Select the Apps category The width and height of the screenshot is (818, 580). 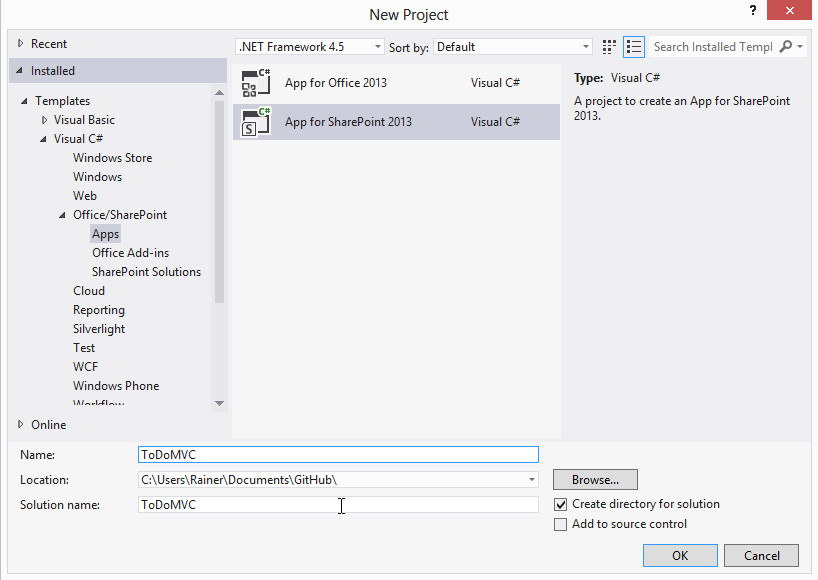tap(105, 234)
